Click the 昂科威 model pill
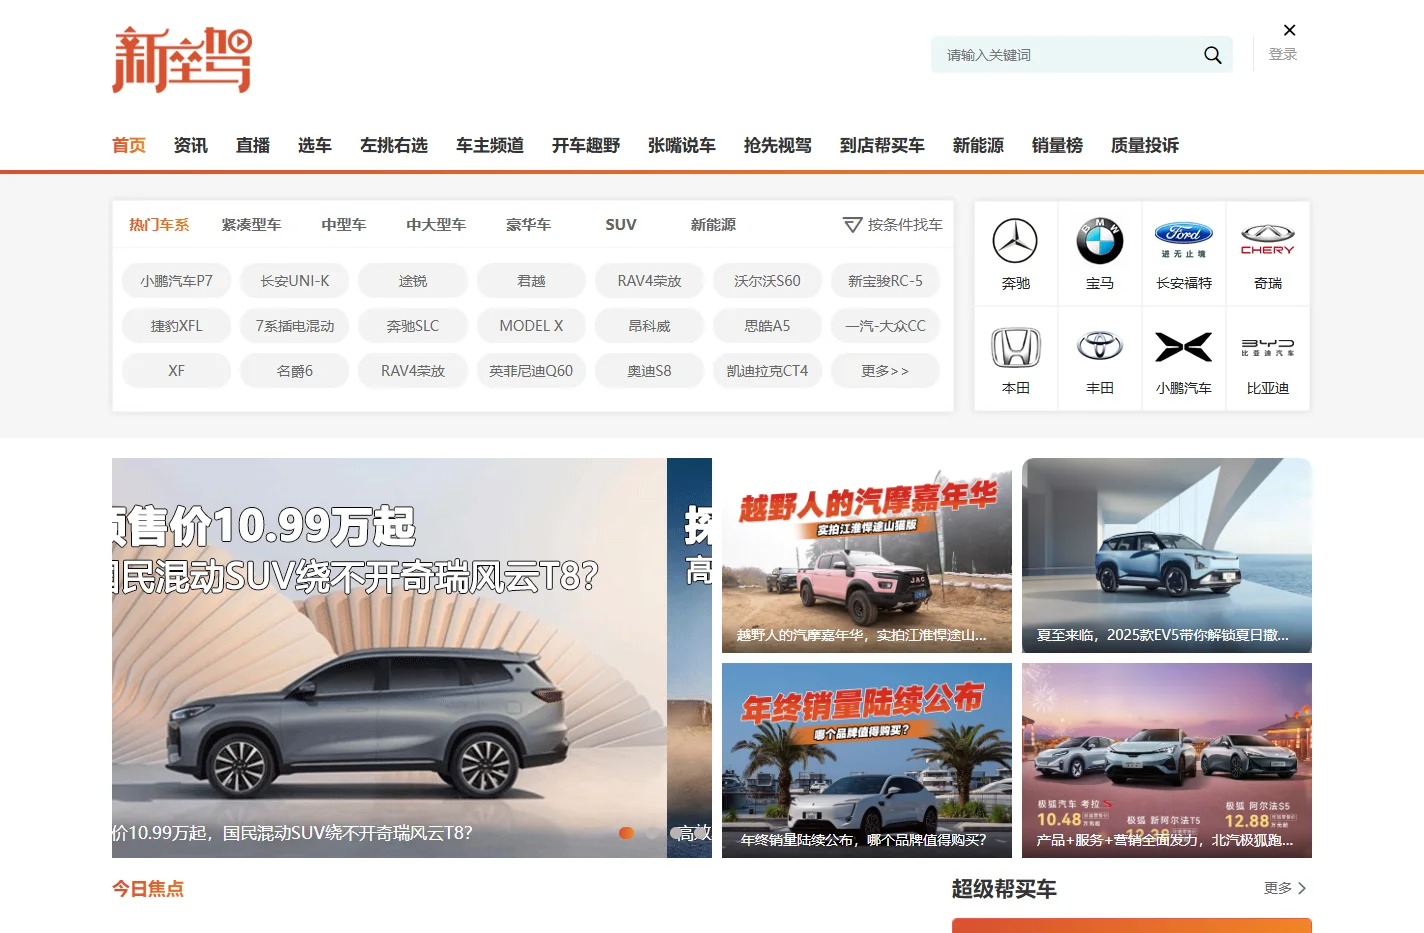 tap(649, 326)
